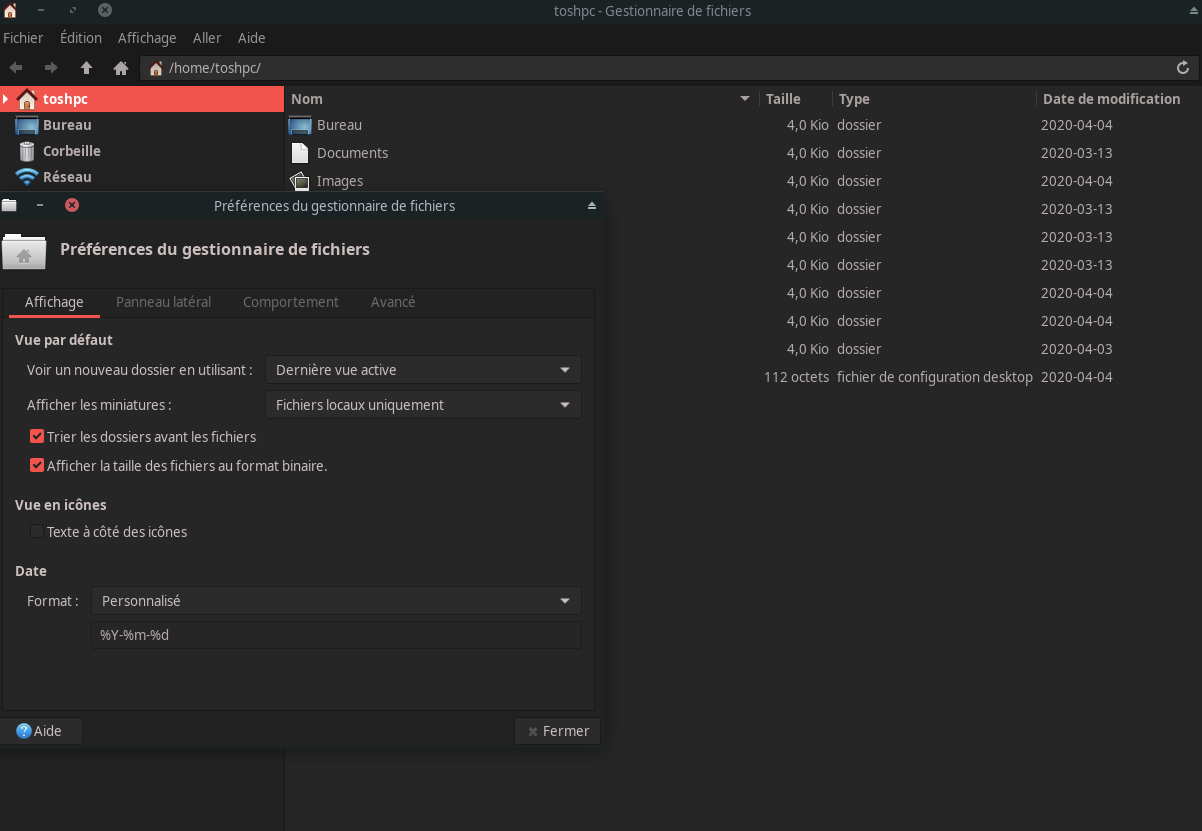Select Bureau desktop in the sidebar

pyautogui.click(x=66, y=125)
